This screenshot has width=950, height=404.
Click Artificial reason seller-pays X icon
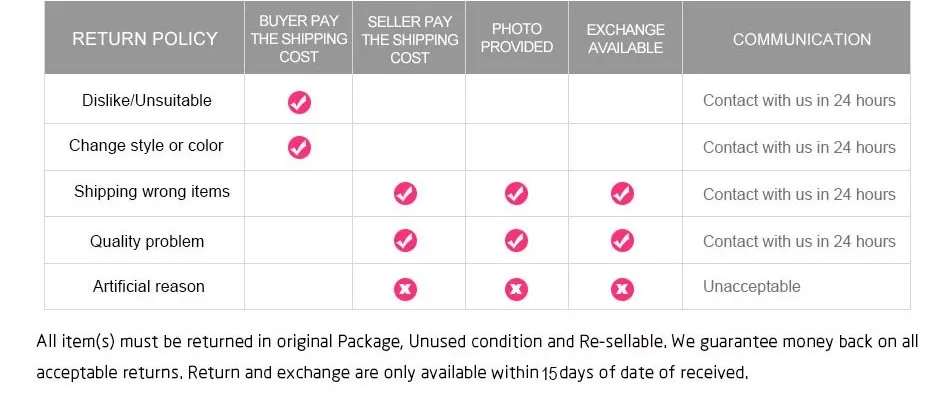[x=405, y=289]
